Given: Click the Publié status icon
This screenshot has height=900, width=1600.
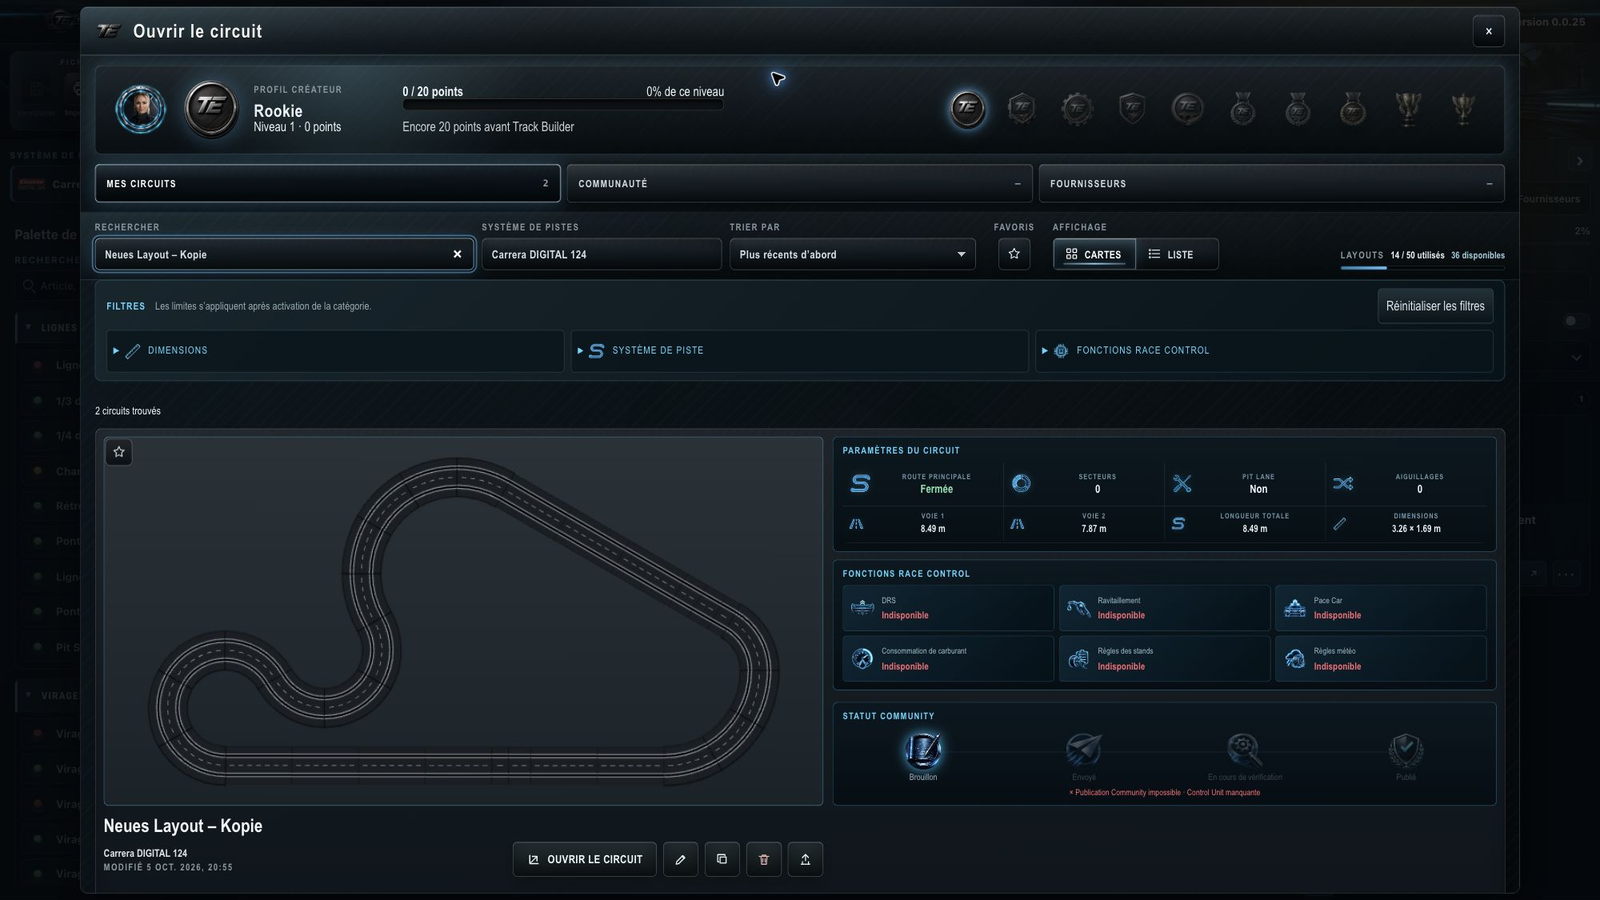Looking at the screenshot, I should [x=1406, y=751].
